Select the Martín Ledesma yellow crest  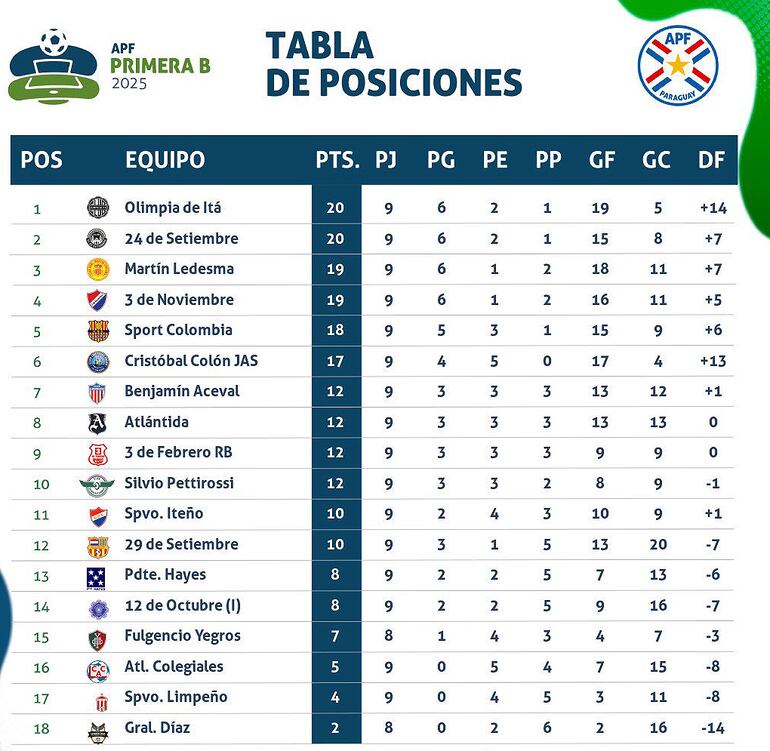pyautogui.click(x=97, y=269)
